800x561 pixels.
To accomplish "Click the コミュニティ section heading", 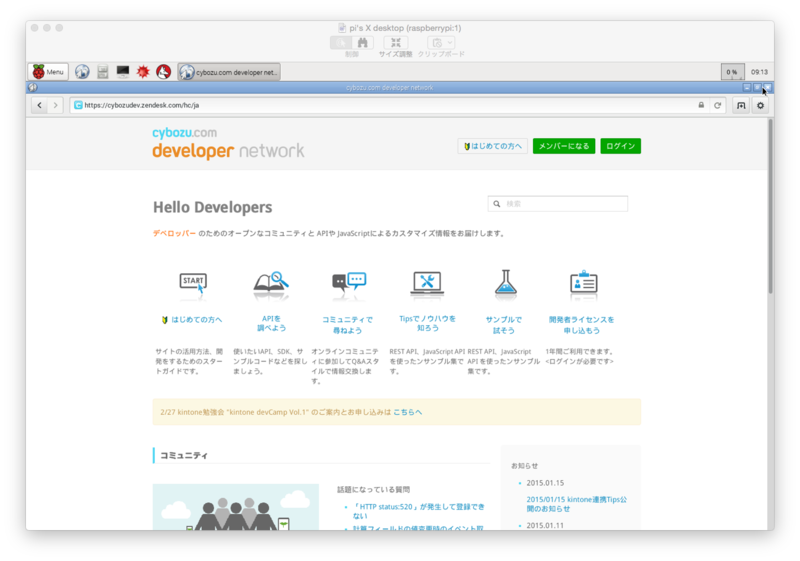I will pyautogui.click(x=184, y=455).
